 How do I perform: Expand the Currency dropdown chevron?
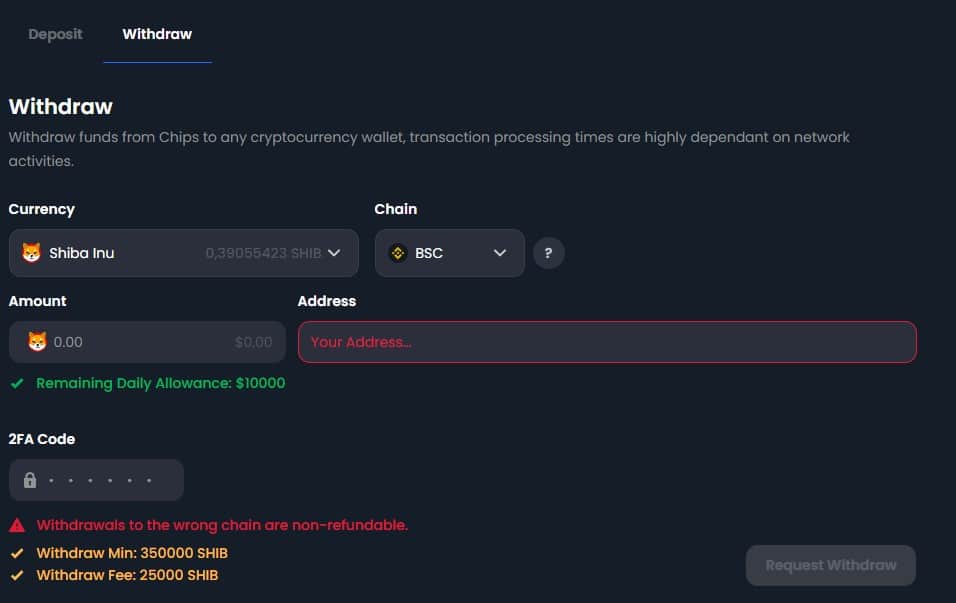click(334, 253)
